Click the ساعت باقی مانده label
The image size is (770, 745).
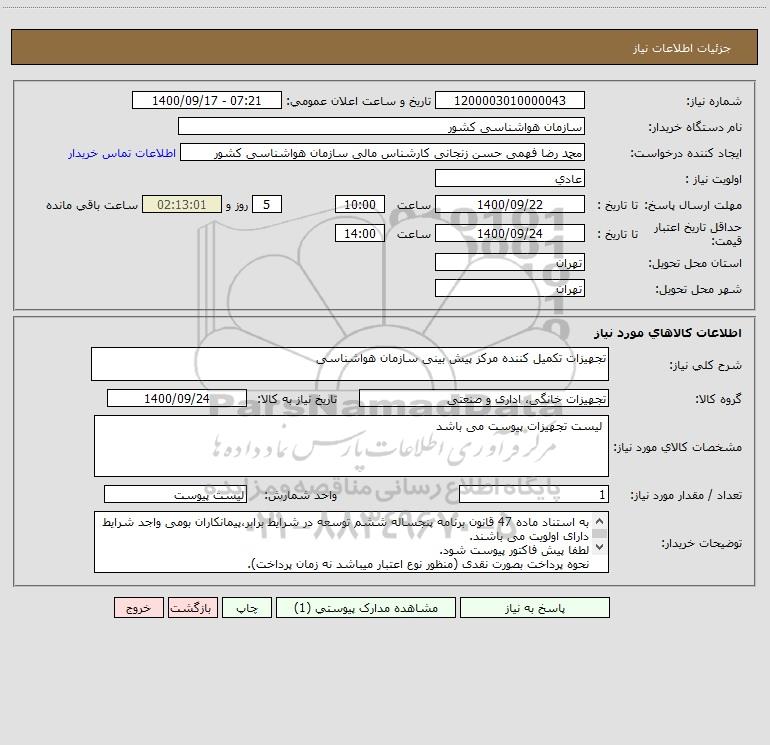(x=92, y=205)
